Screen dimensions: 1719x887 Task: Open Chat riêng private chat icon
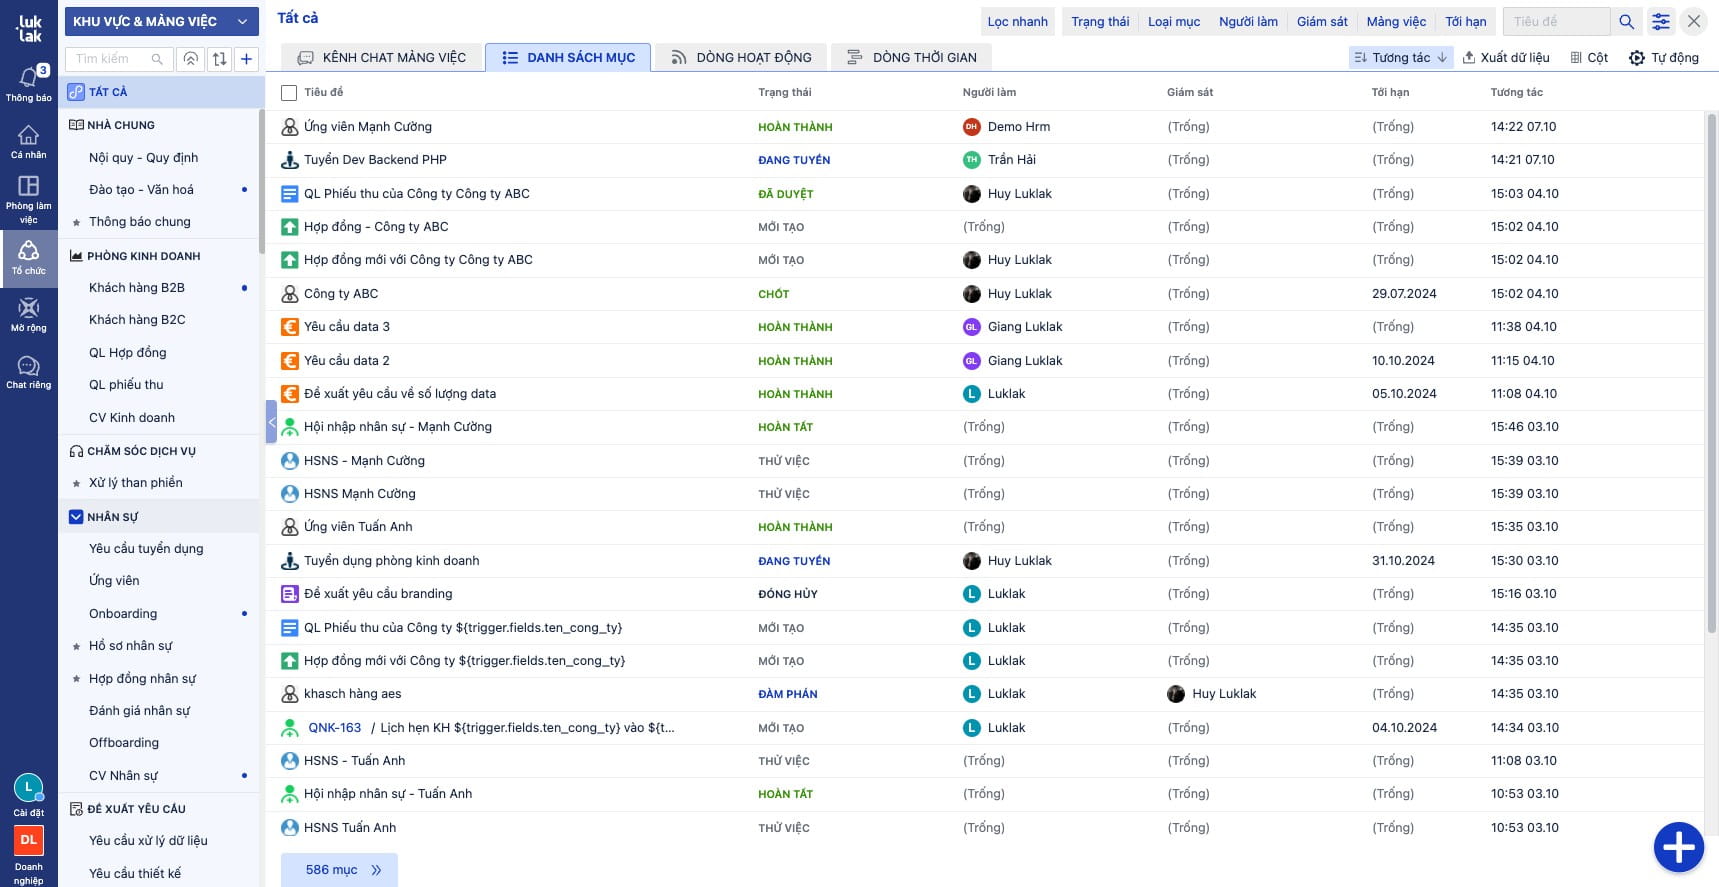(28, 371)
